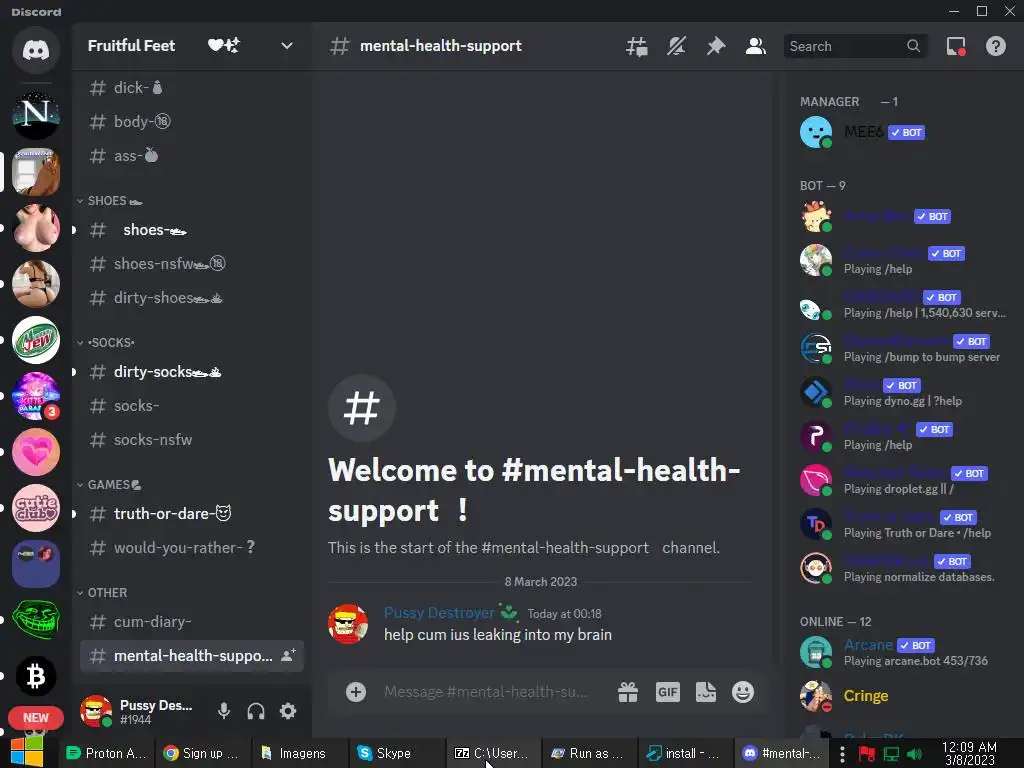This screenshot has height=768, width=1024.
Task: Open Discord home direct messages icon
Action: (x=36, y=50)
